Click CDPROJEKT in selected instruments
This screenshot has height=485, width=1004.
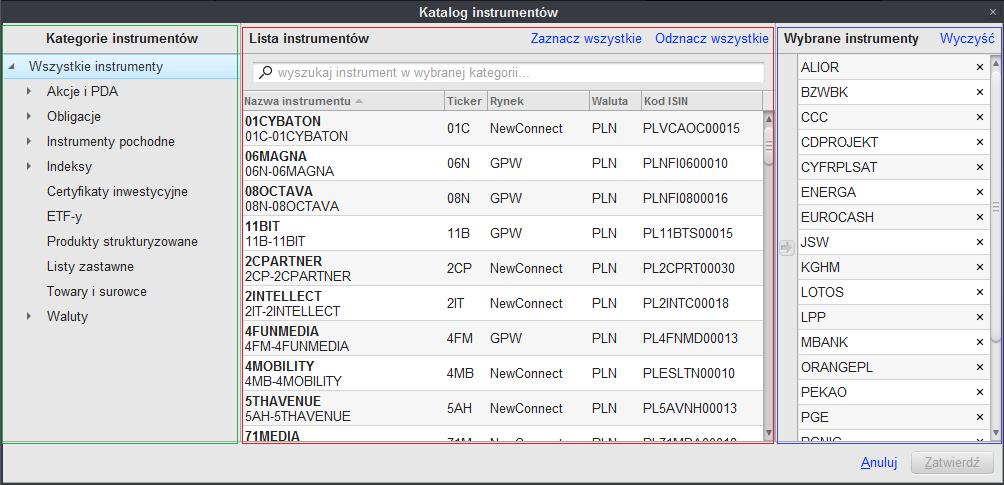[839, 142]
